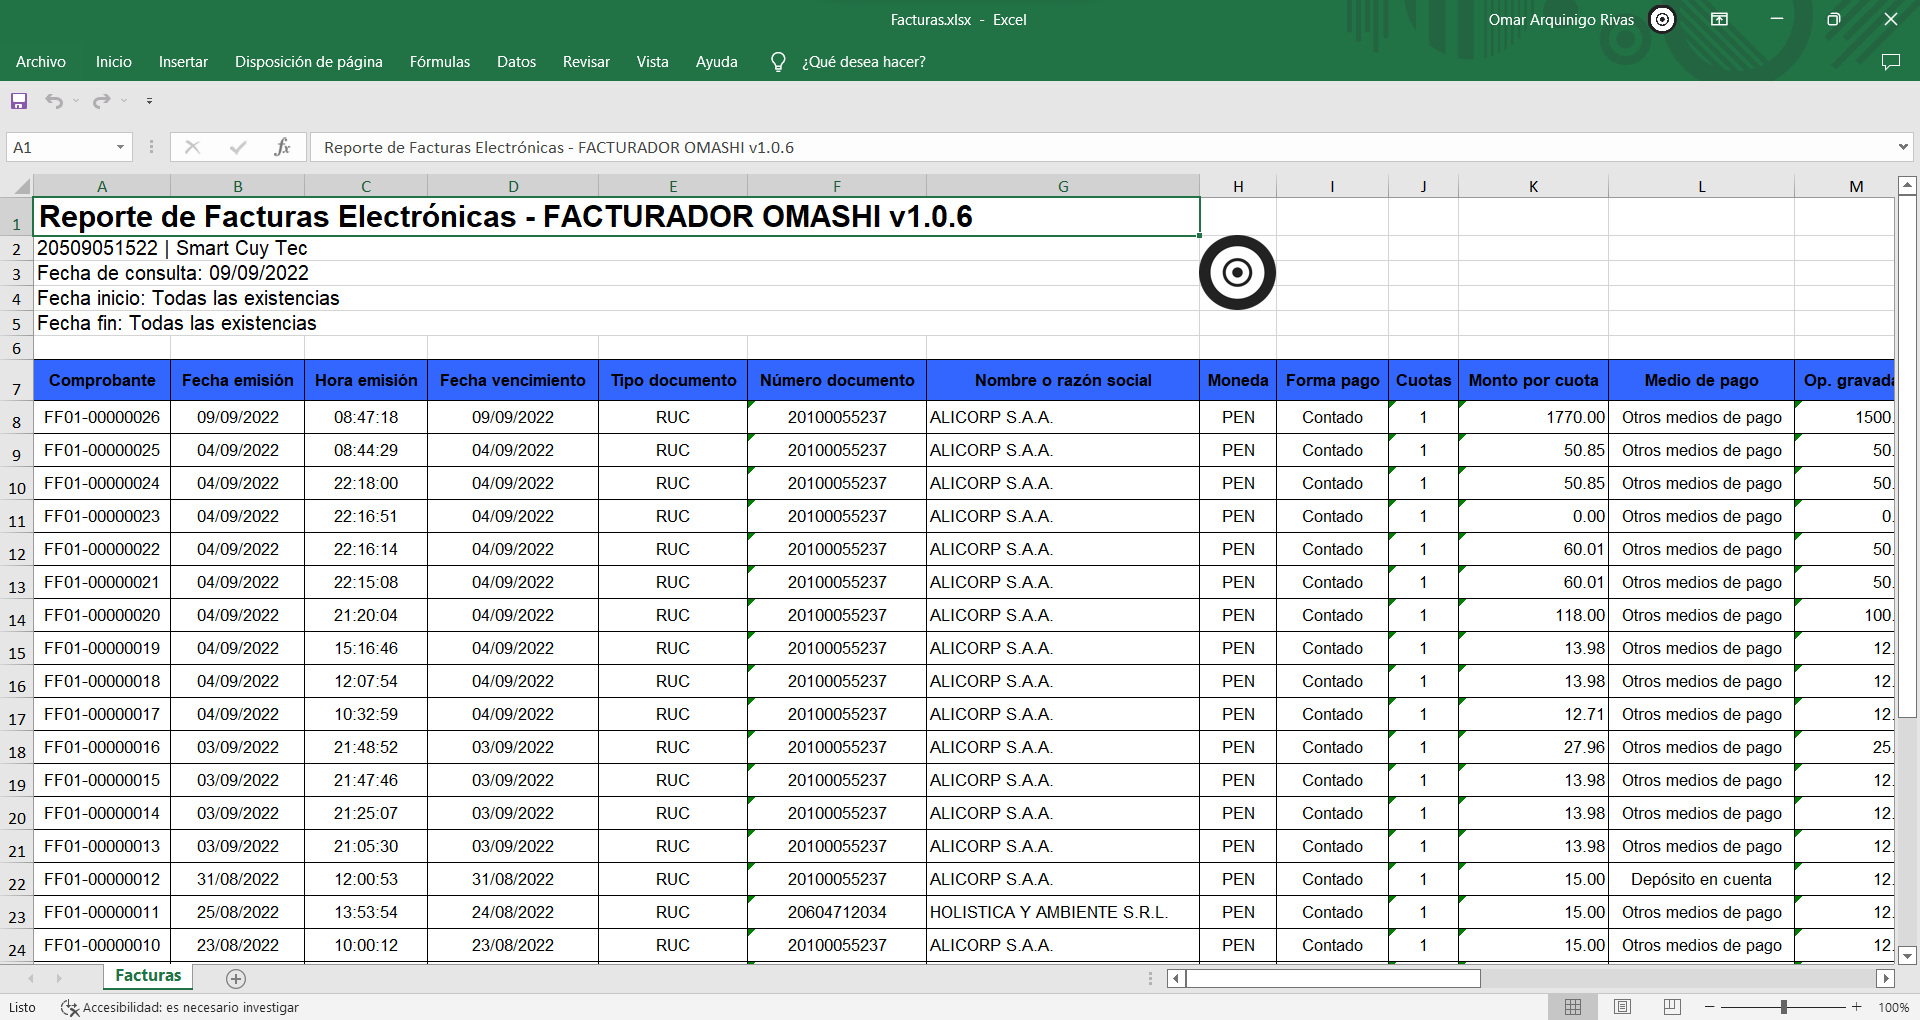Open the Ayuda tab
Screen dimensions: 1920x1020
click(x=717, y=62)
